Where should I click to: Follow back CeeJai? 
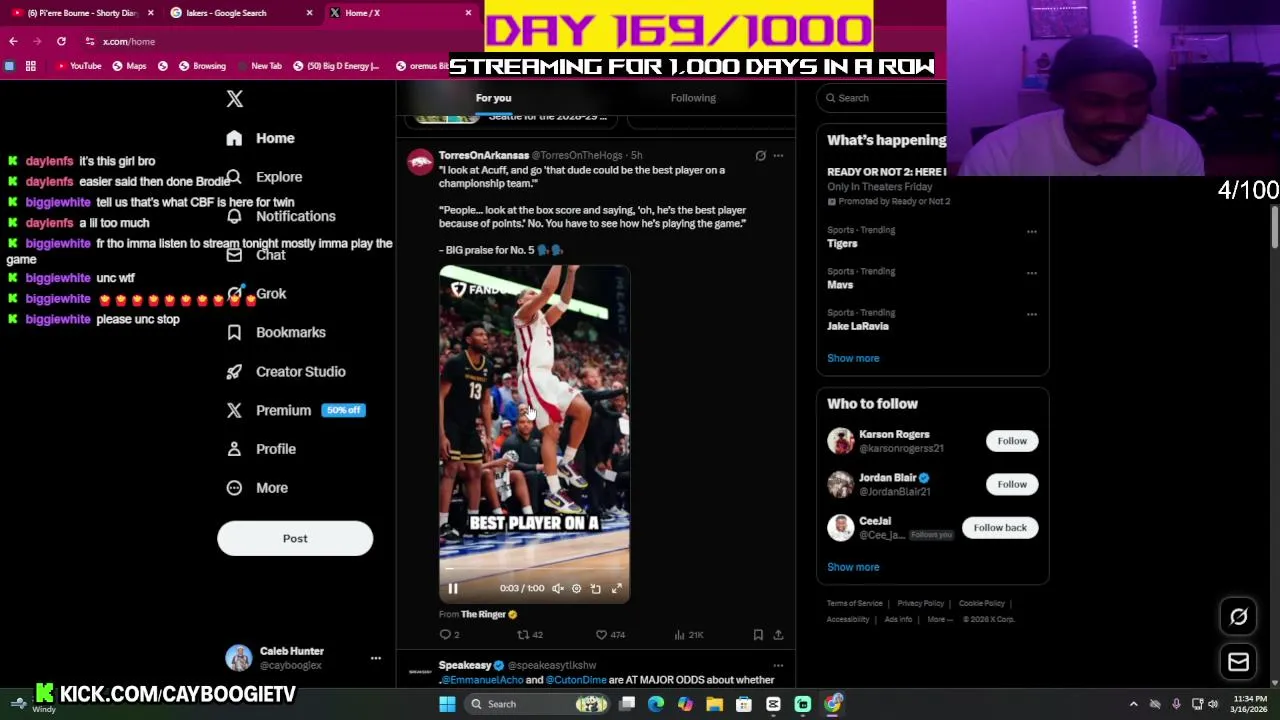tap(1000, 527)
